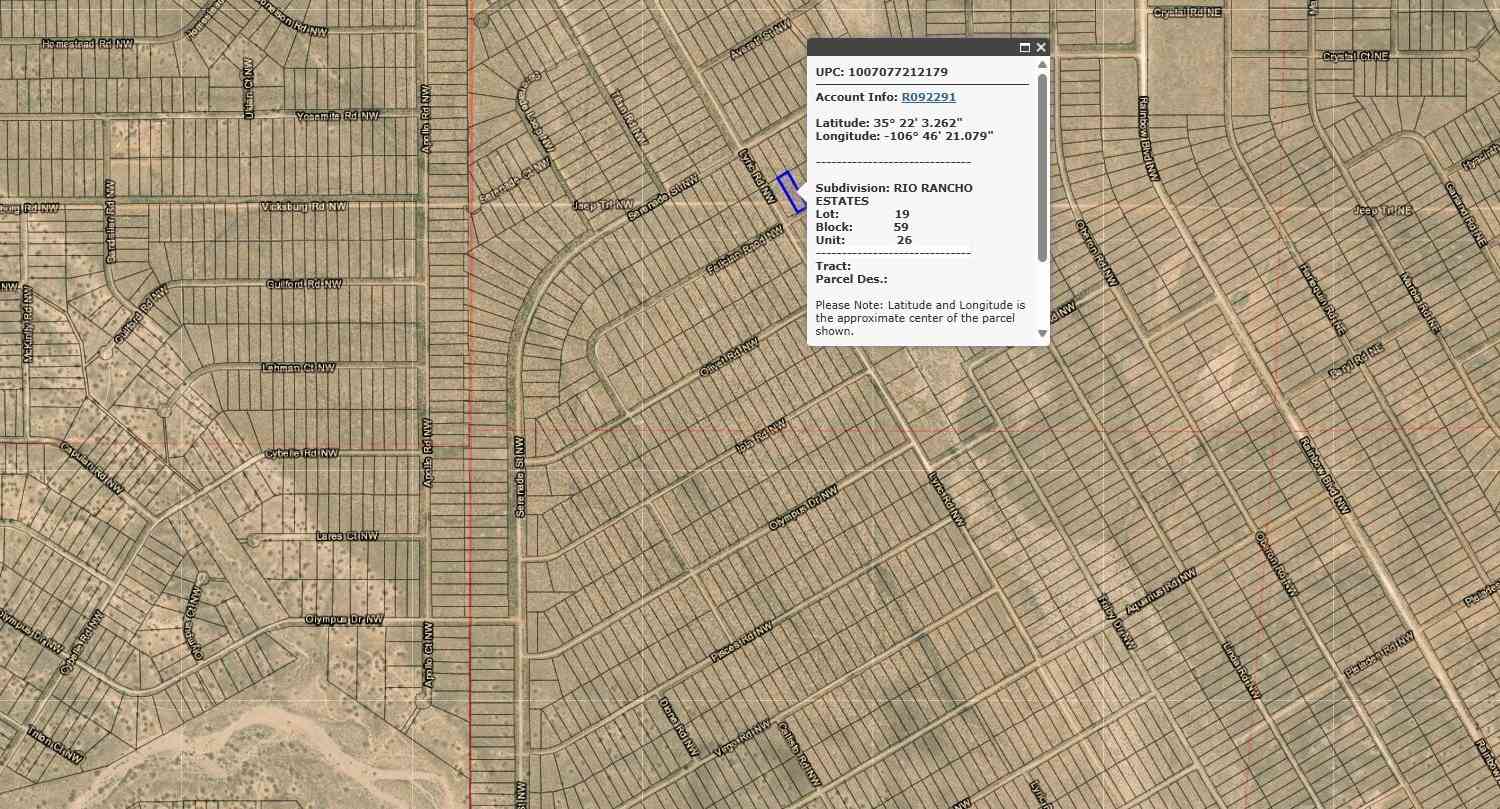The height and width of the screenshot is (809, 1500).
Task: Click the popup vertical scrollbar thumb
Action: [1042, 167]
